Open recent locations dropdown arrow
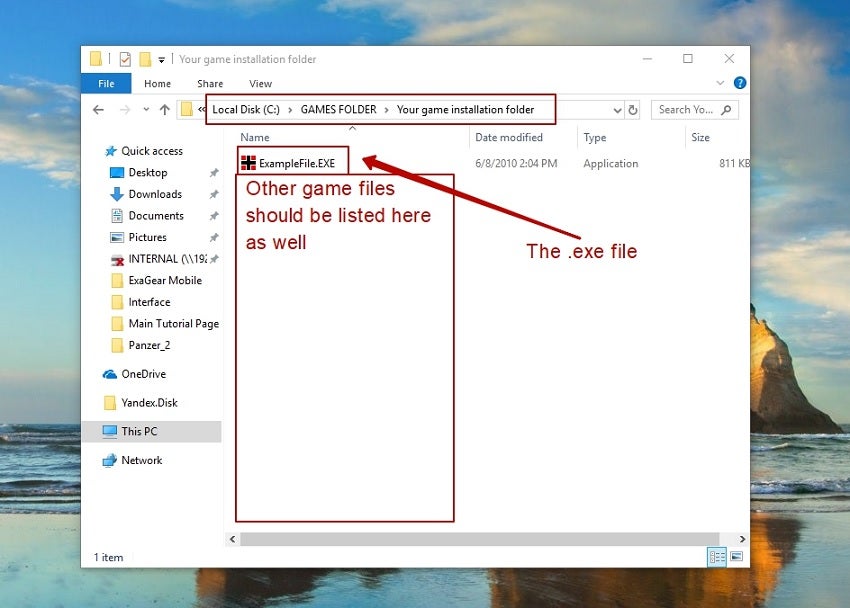The height and width of the screenshot is (608, 850). tap(146, 110)
